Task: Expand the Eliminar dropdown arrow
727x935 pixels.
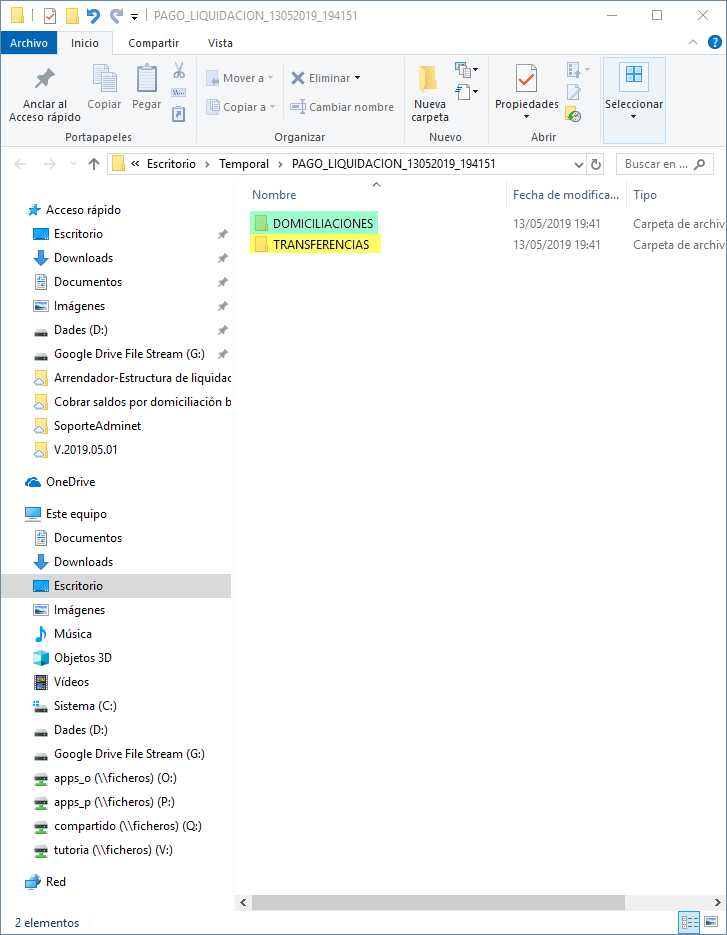Action: tap(357, 78)
